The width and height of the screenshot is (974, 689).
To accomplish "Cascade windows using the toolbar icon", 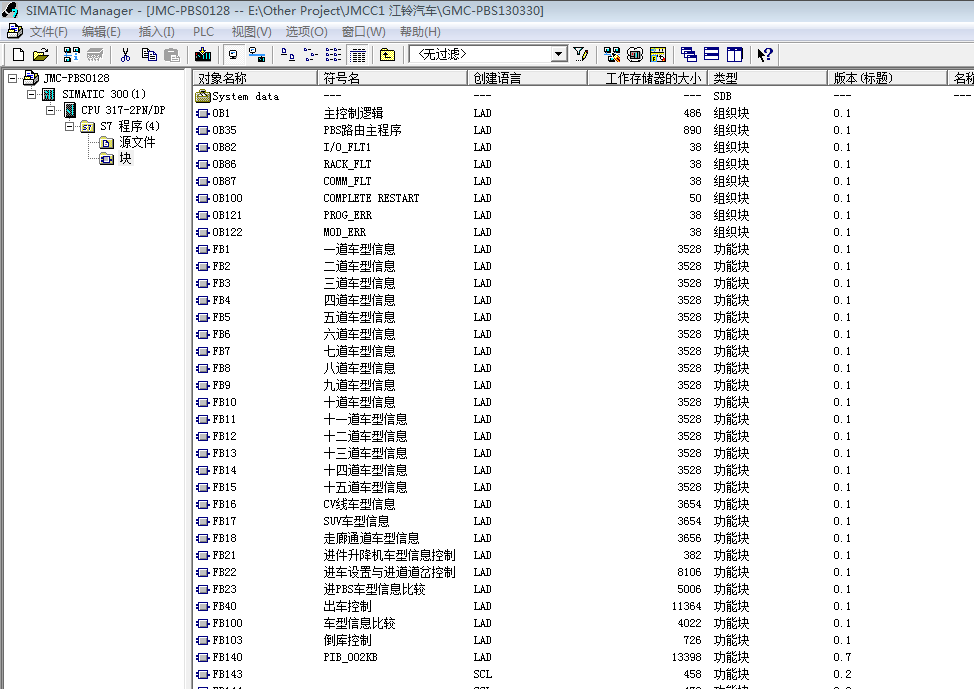I will click(688, 55).
